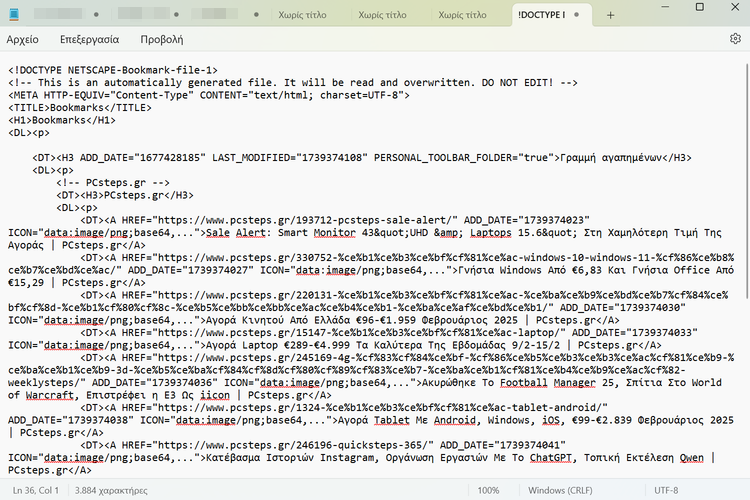Click the text 'Κατέβασμα Ιστοριών Instagram'
The image size is (750, 500).
(x=290, y=457)
